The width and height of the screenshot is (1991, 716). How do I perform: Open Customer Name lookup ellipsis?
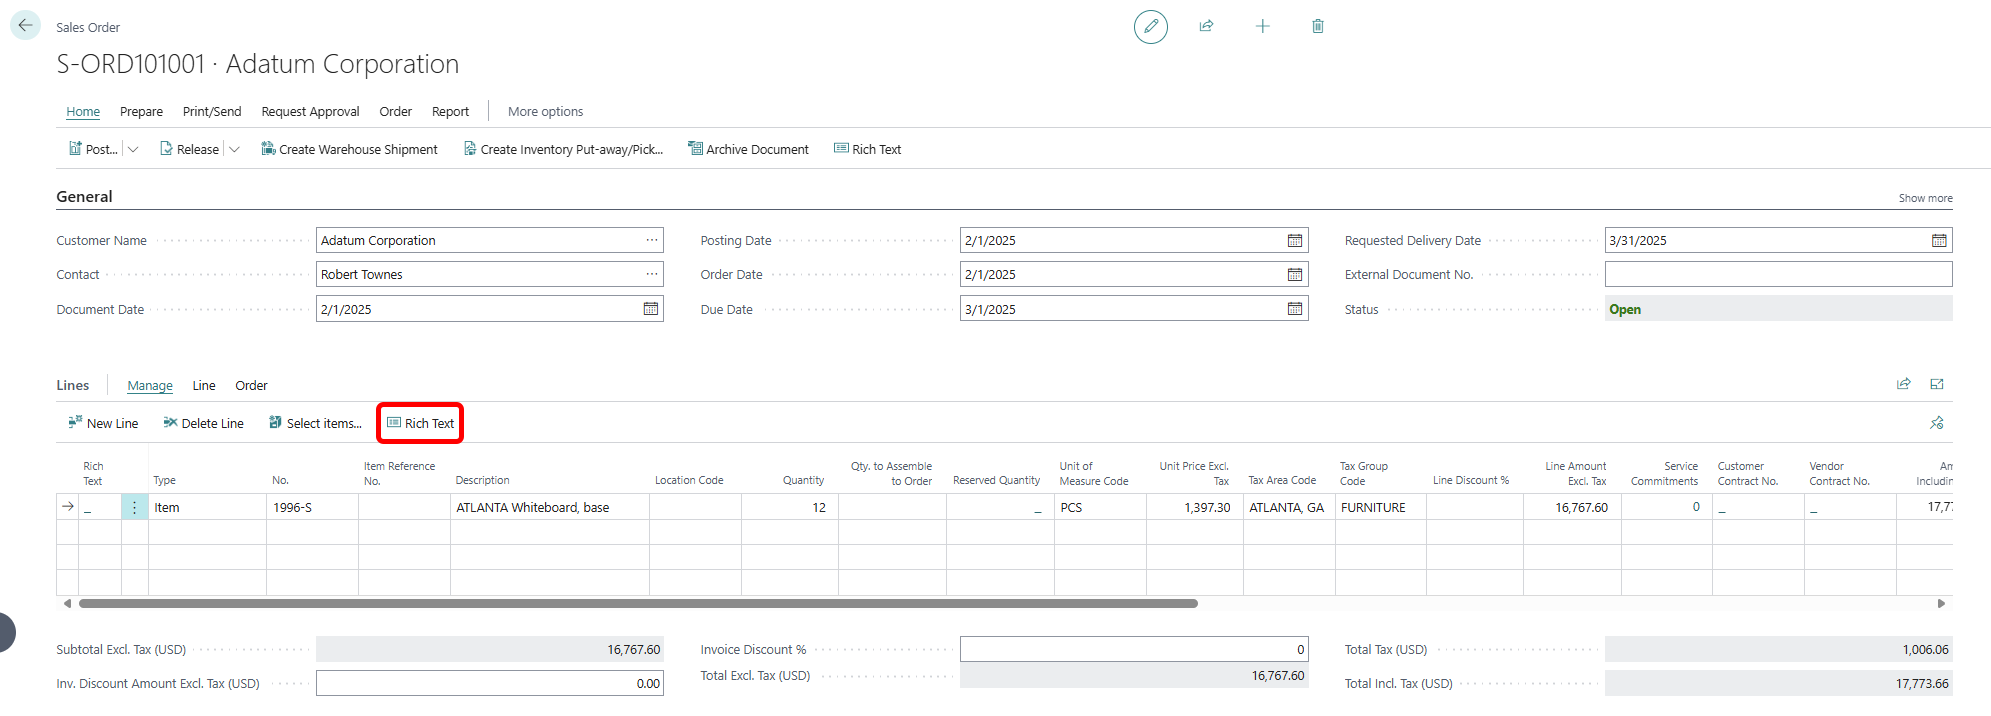[651, 241]
